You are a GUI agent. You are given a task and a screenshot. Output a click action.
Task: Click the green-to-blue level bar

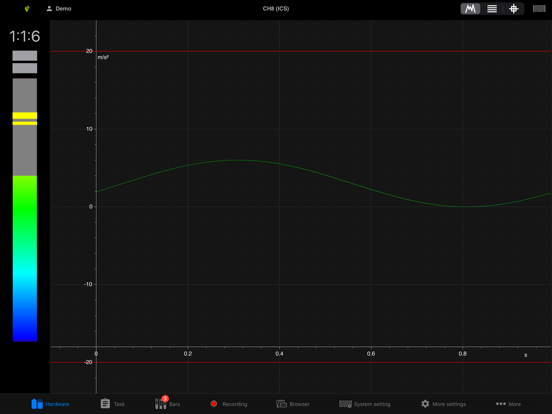25,258
